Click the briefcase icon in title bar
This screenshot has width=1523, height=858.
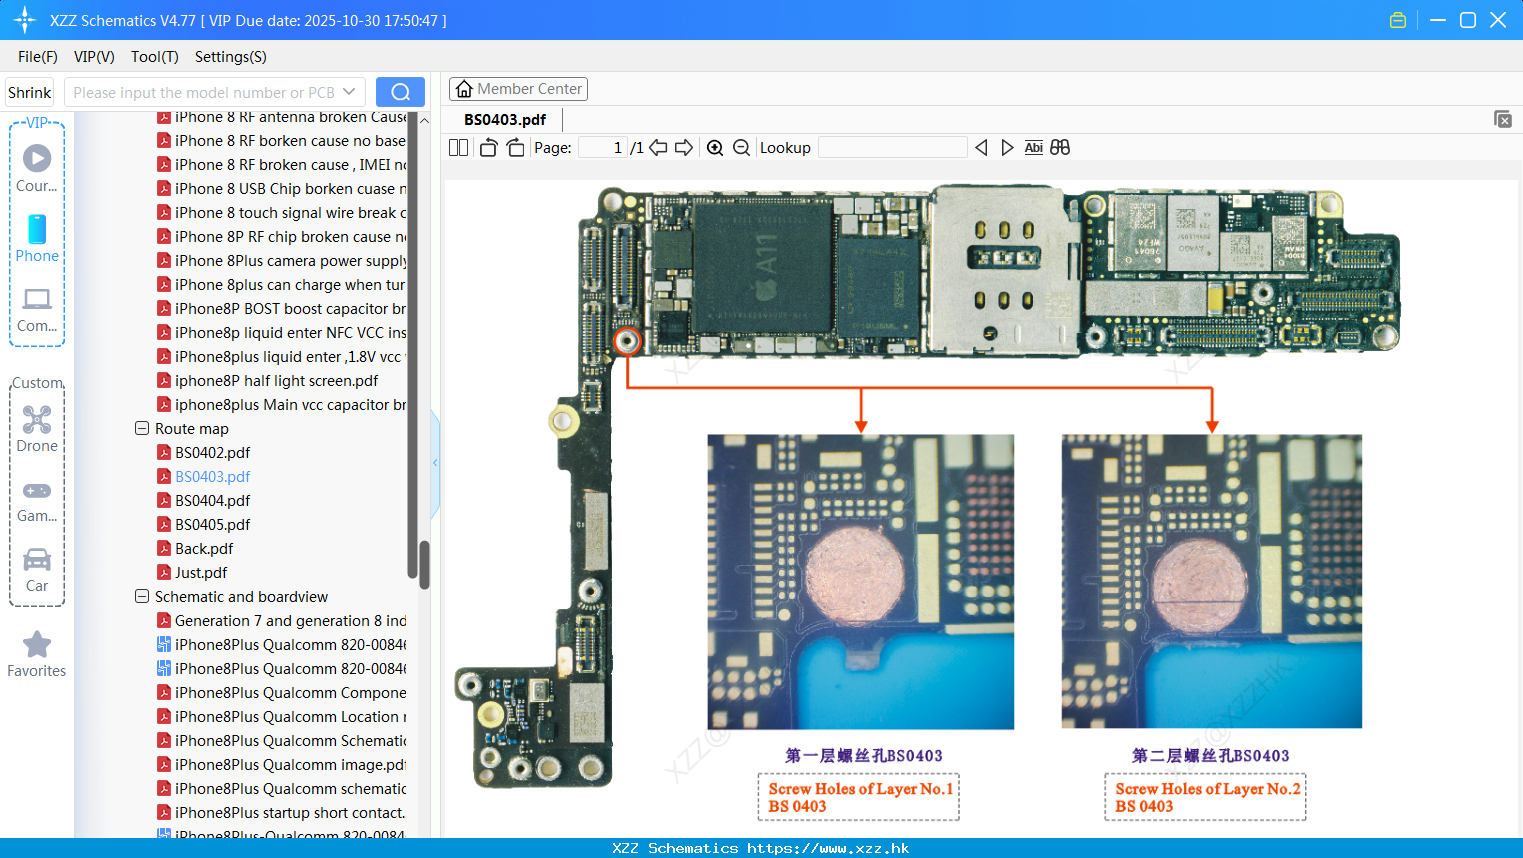pyautogui.click(x=1398, y=20)
